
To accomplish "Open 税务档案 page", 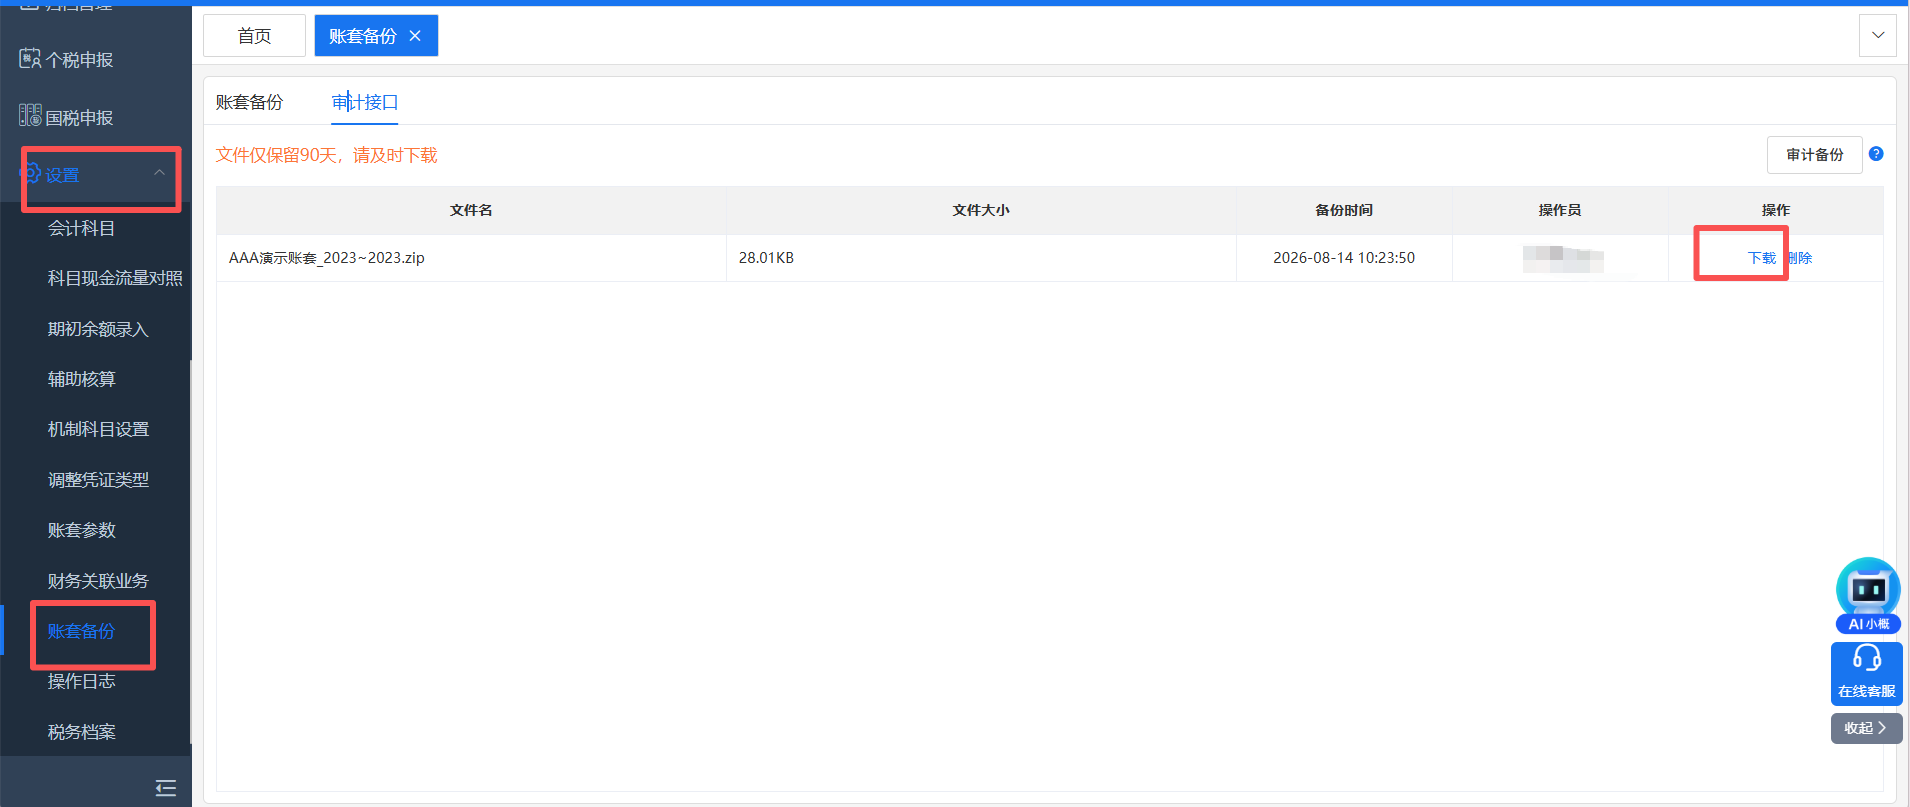I will [x=82, y=732].
